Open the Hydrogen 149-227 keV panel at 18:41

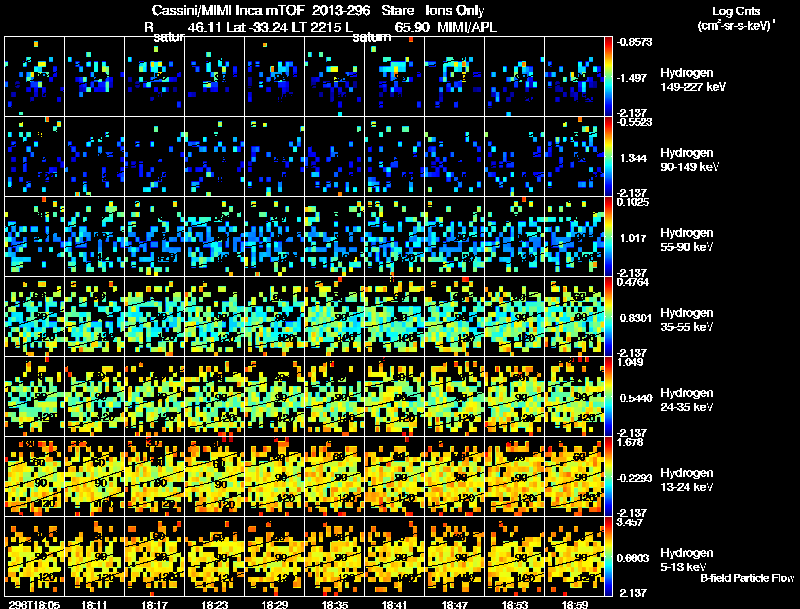tap(394, 77)
